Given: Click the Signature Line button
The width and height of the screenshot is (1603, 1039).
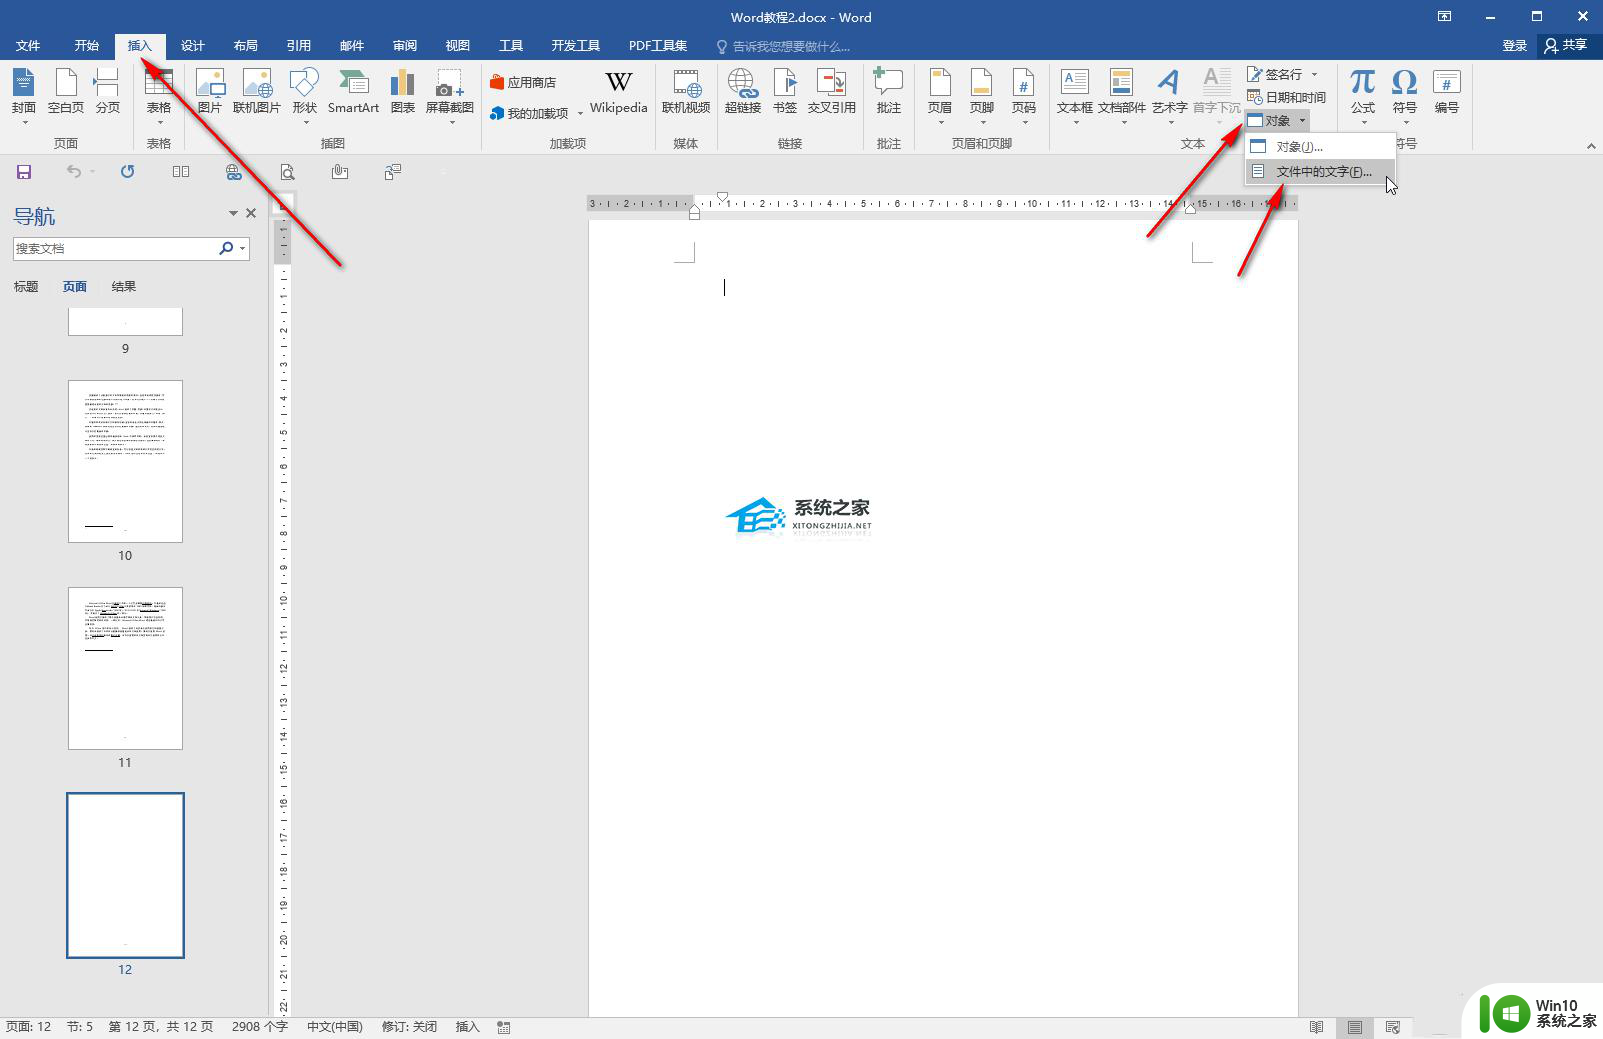Looking at the screenshot, I should point(1275,74).
